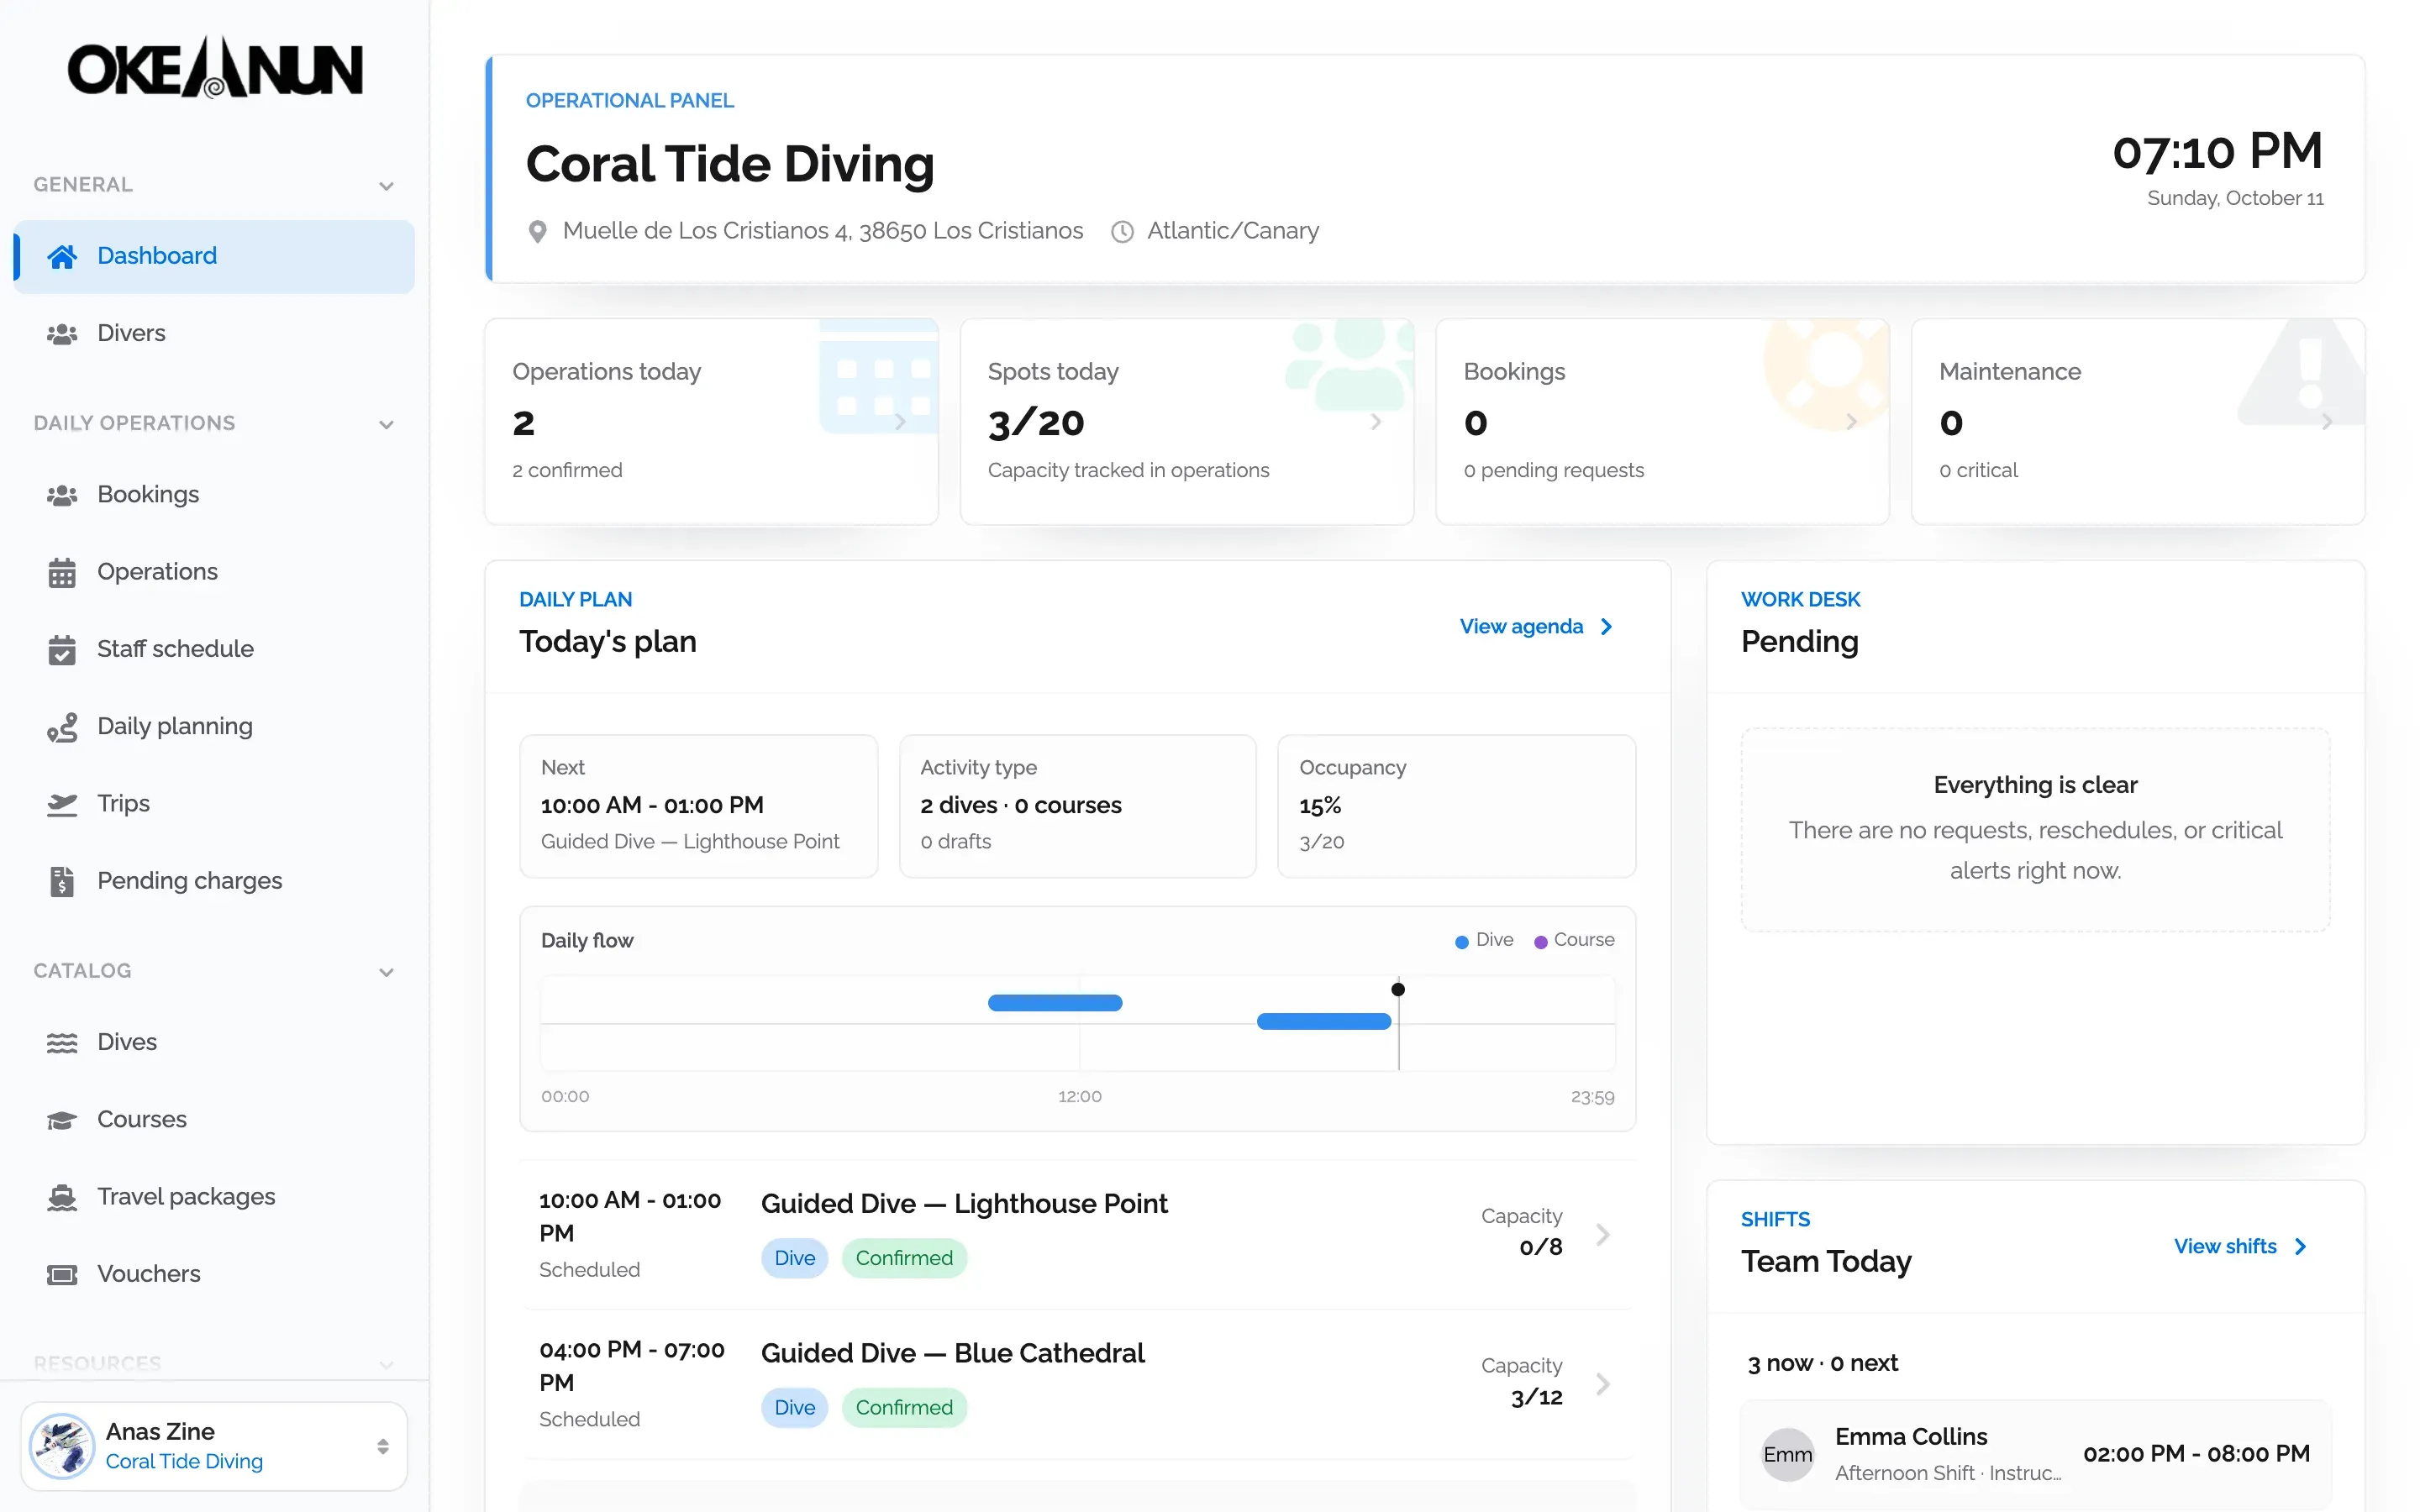Click the location pin icon by address
The height and width of the screenshot is (1512, 2420).
(537, 231)
